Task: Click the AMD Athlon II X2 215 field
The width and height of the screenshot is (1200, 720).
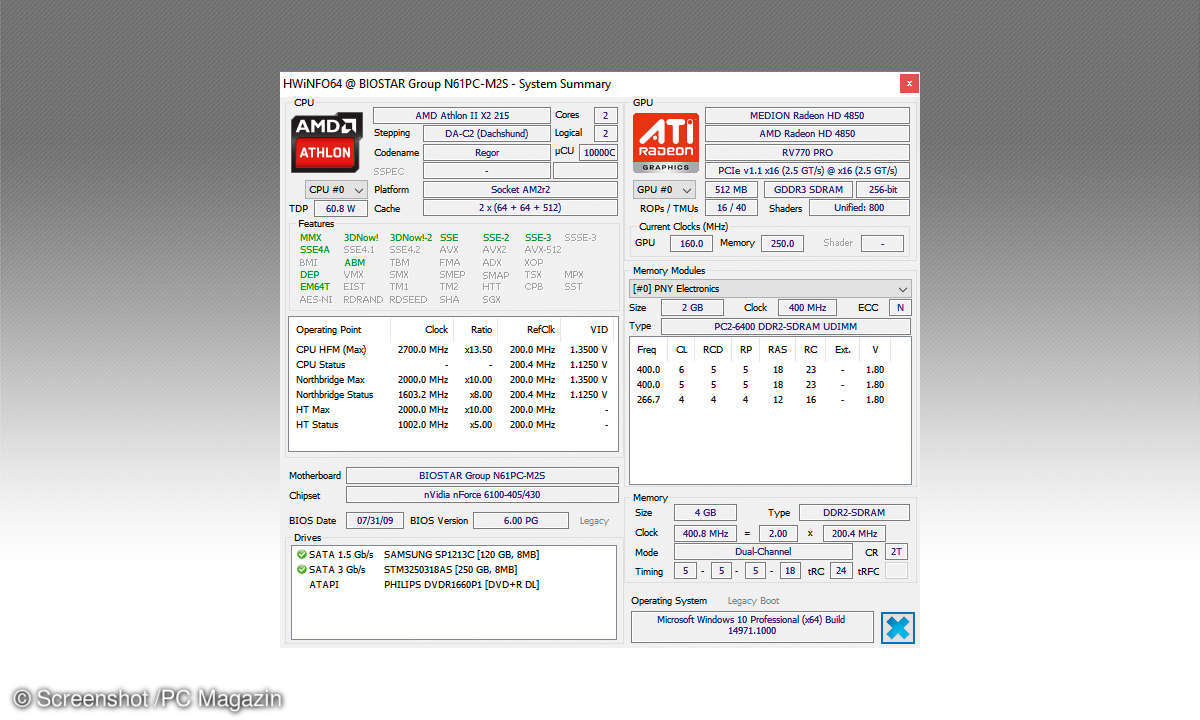Action: [461, 116]
